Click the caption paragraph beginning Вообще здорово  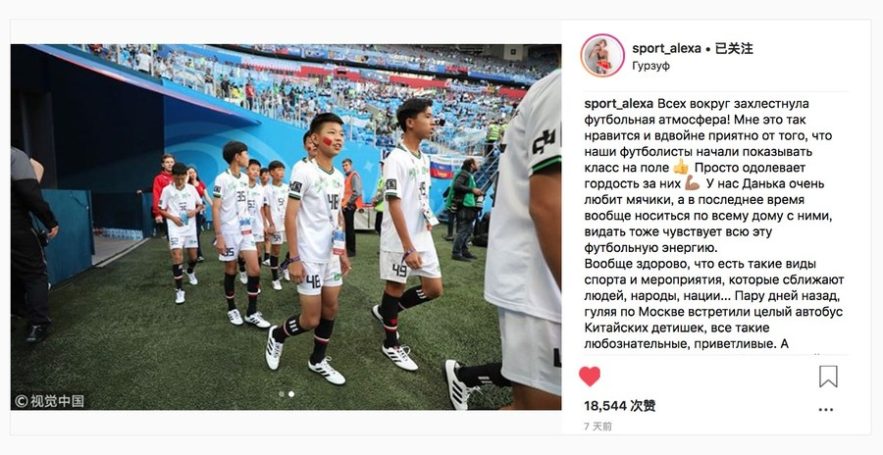point(714,304)
